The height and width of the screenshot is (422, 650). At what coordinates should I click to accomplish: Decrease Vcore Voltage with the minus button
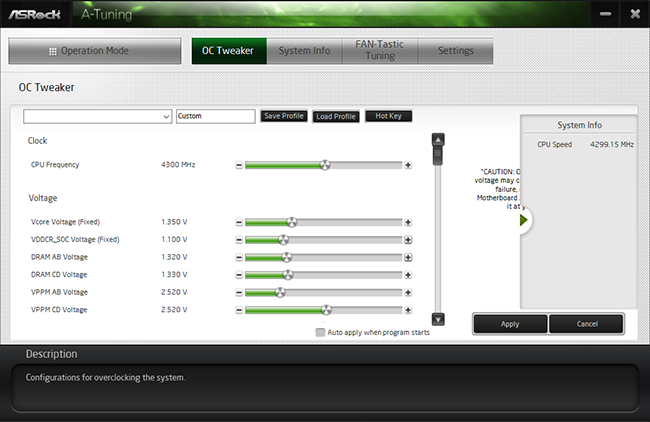[x=239, y=223]
